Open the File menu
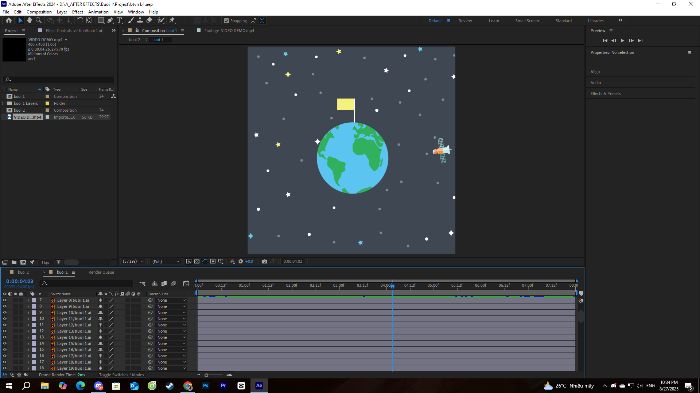700x393 pixels. pos(6,12)
